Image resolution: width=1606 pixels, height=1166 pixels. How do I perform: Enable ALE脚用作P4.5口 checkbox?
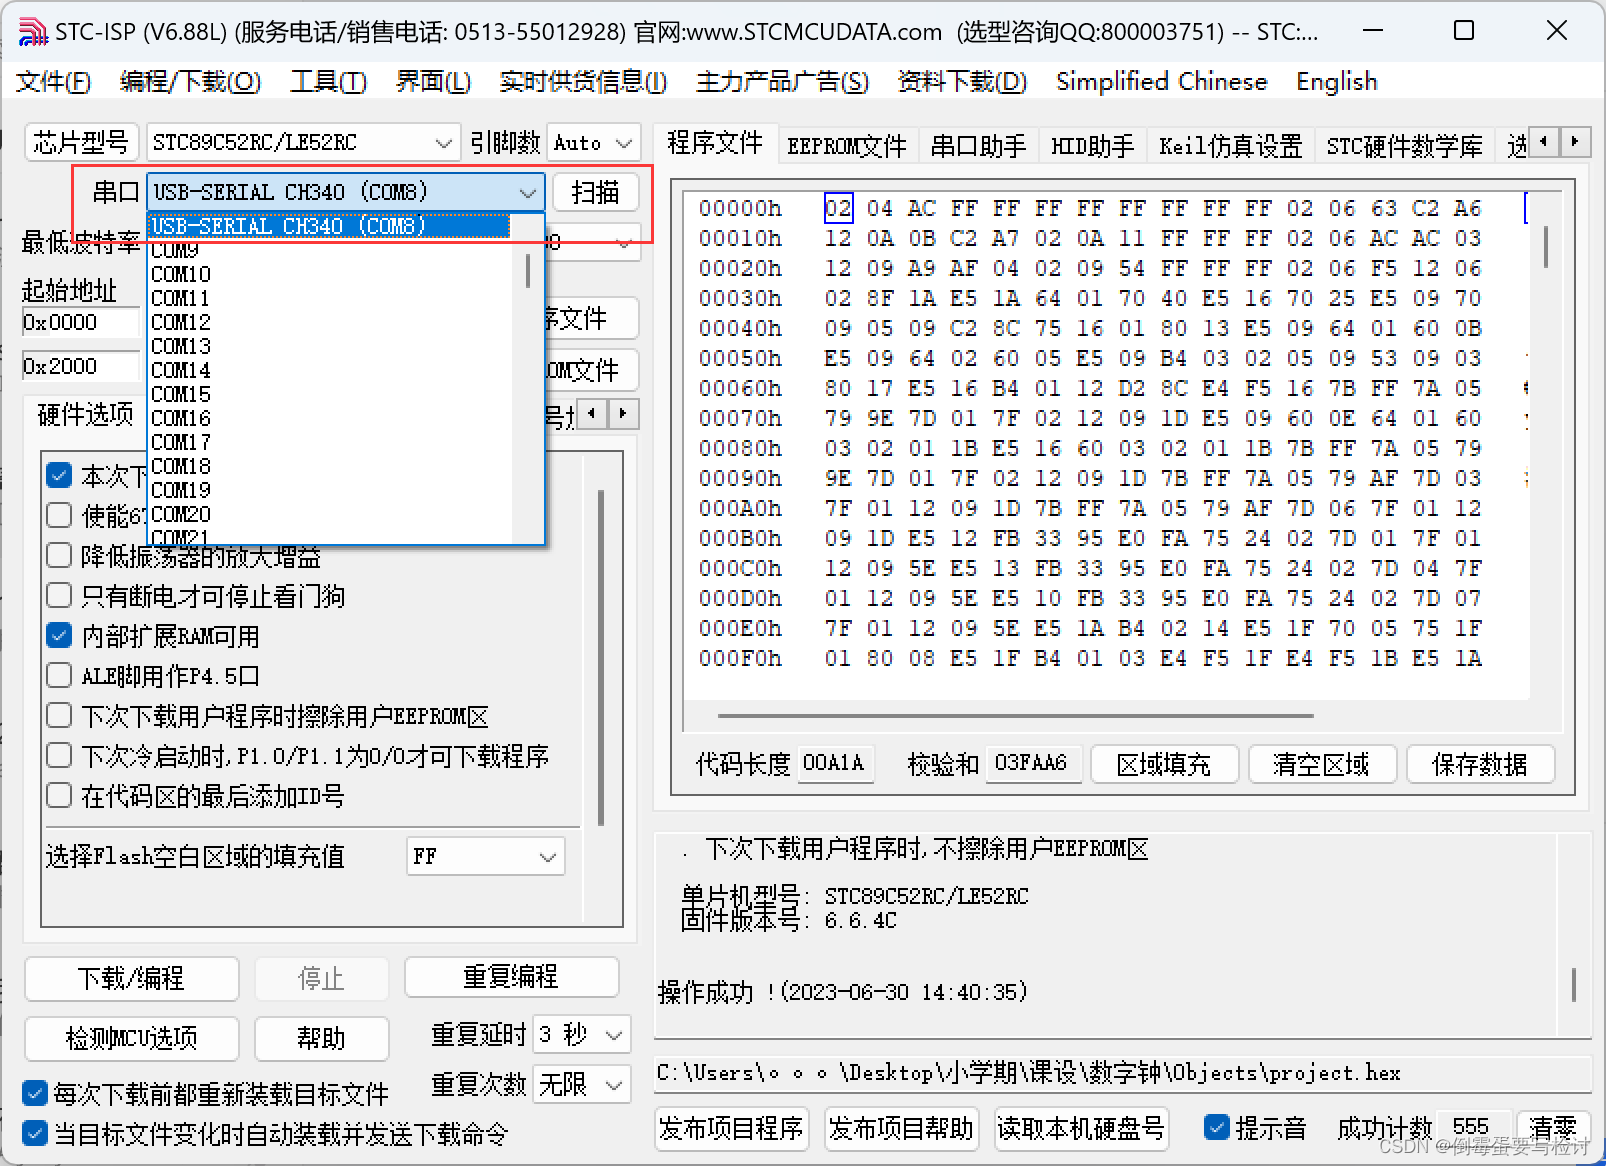pos(59,675)
